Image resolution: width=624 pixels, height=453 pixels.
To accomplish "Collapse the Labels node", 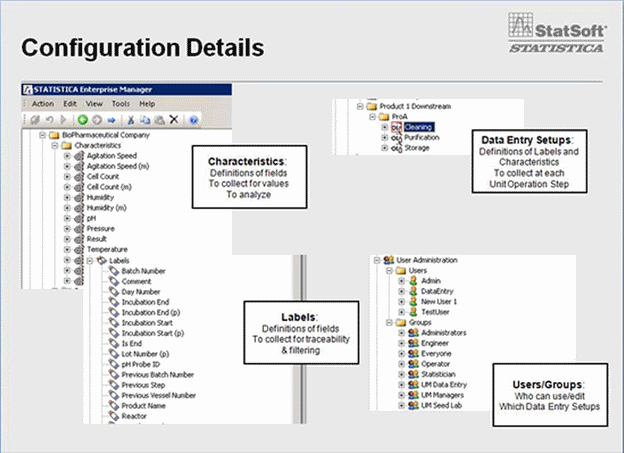I will click(x=90, y=261).
